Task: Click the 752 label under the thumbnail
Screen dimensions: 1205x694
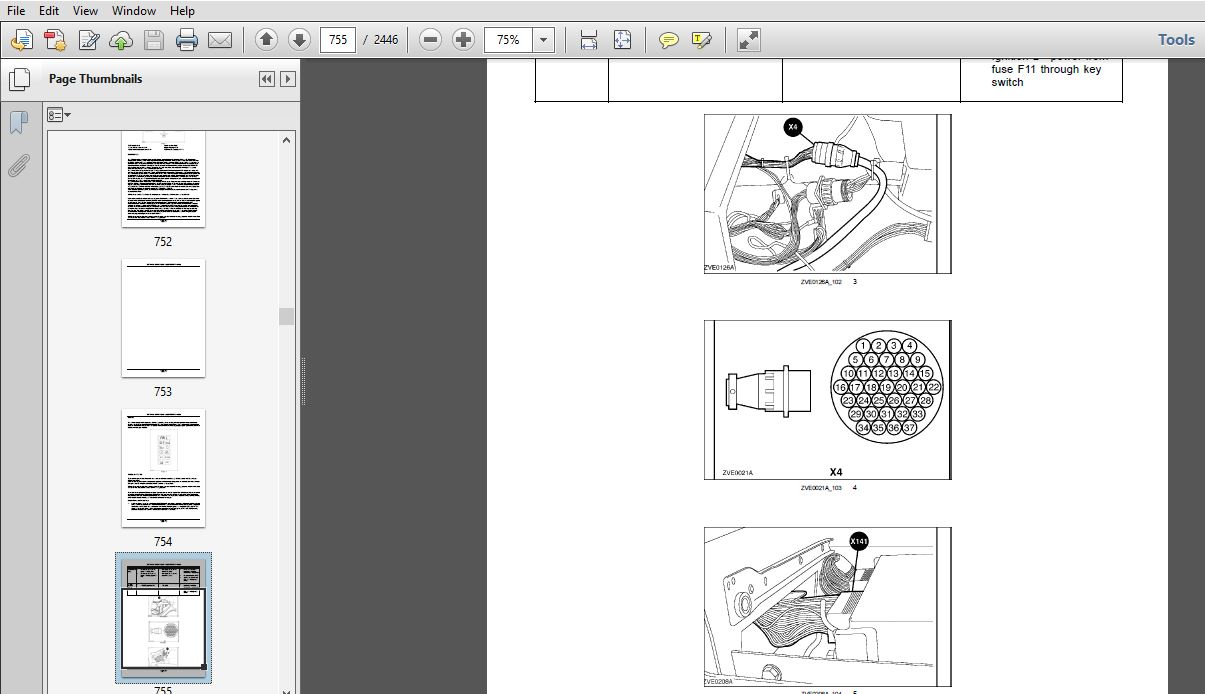Action: tap(163, 242)
